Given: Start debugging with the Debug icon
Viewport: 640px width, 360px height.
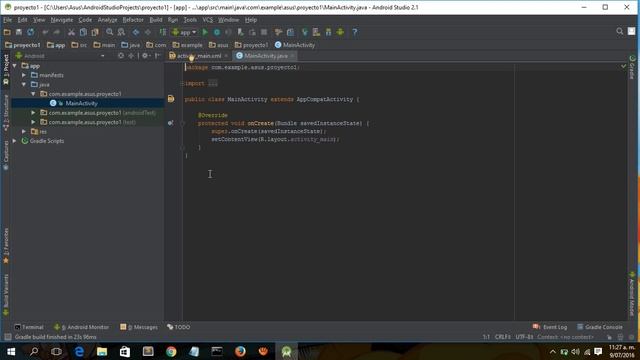Looking at the screenshot, I should coord(217,32).
